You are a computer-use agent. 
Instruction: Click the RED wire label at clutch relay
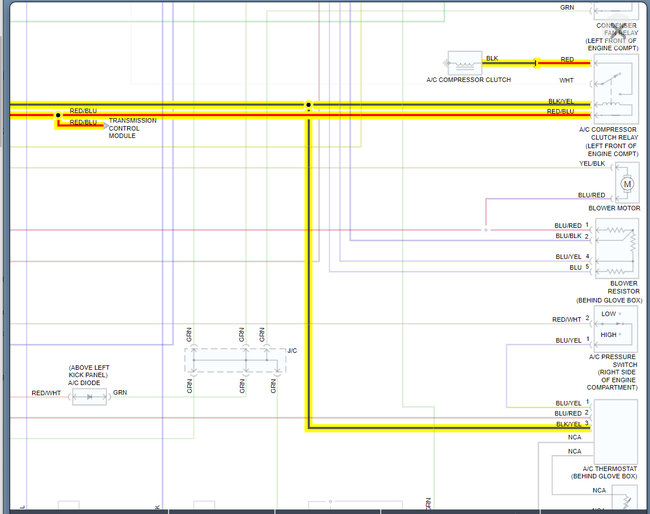[567, 59]
